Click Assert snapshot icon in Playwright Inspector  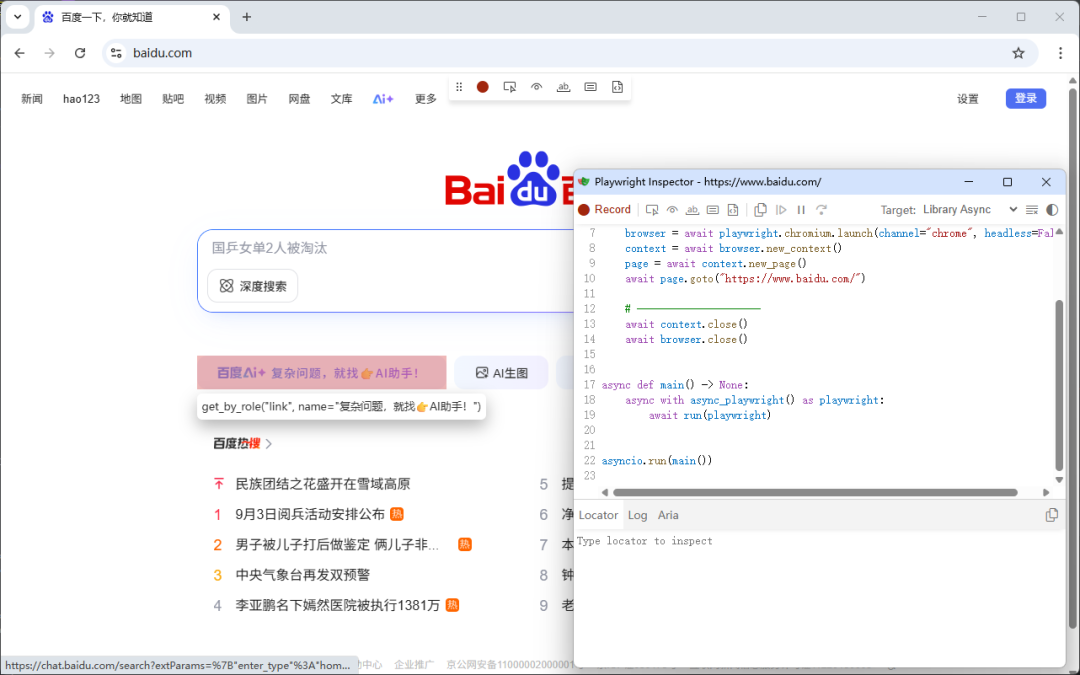coord(733,209)
